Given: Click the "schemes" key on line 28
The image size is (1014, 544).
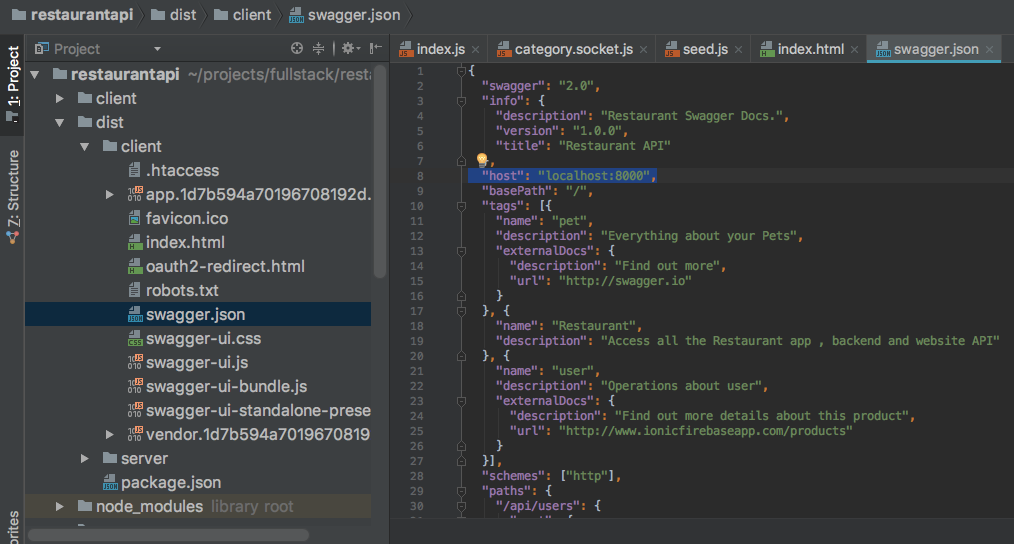Looking at the screenshot, I should tap(517, 476).
